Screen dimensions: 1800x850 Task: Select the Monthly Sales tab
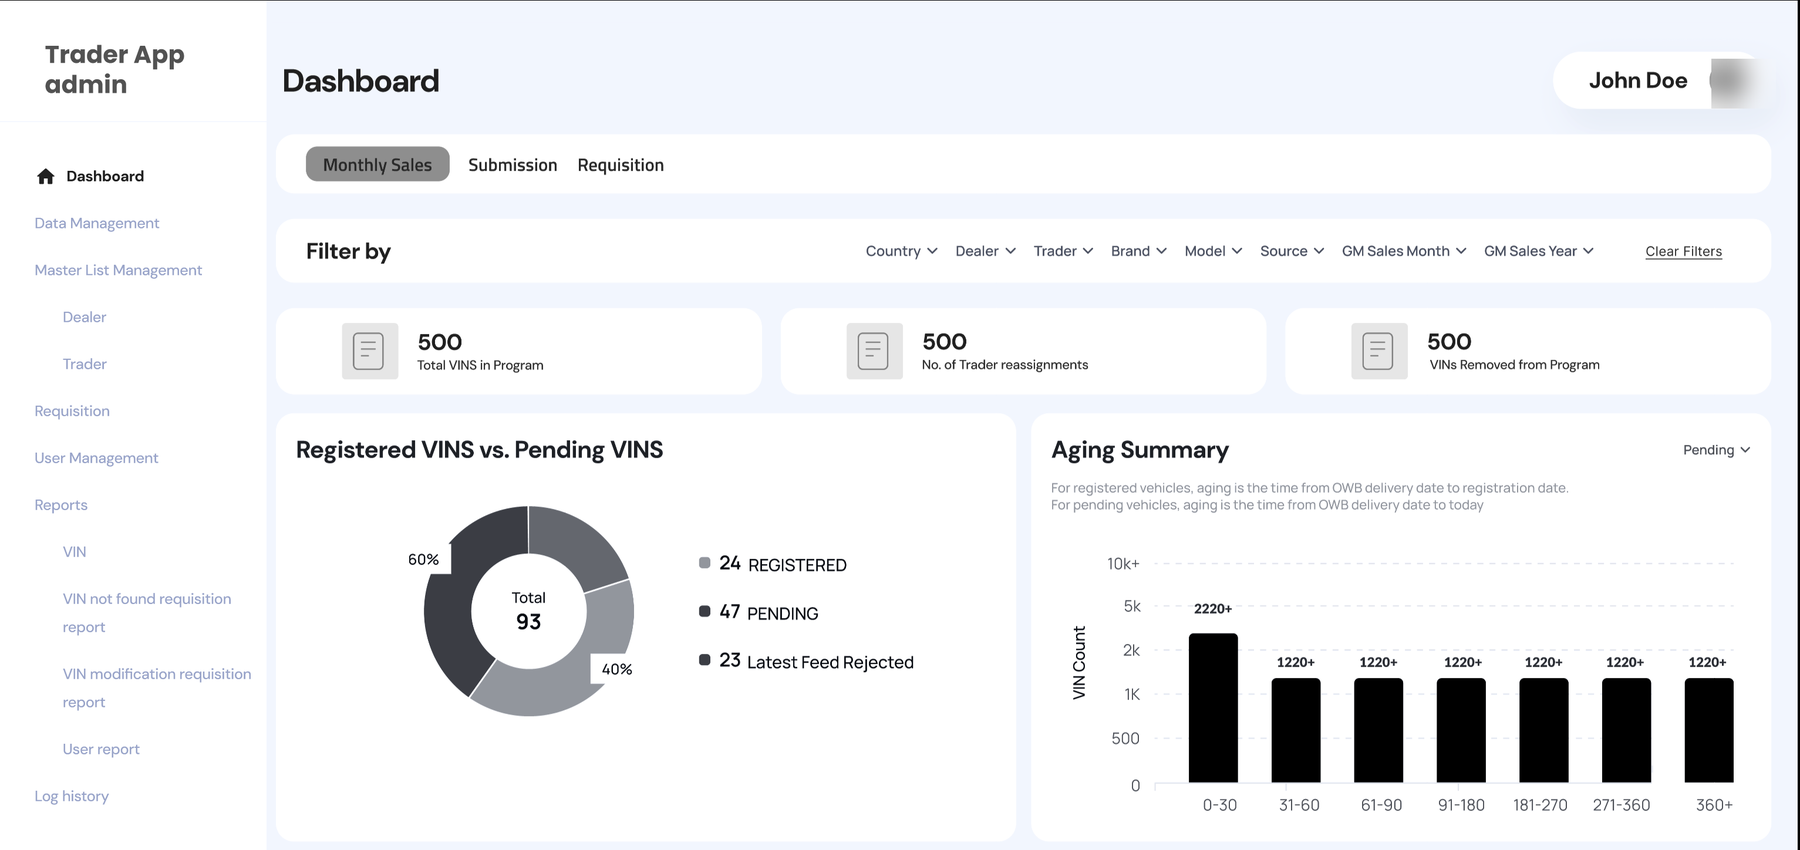(377, 164)
